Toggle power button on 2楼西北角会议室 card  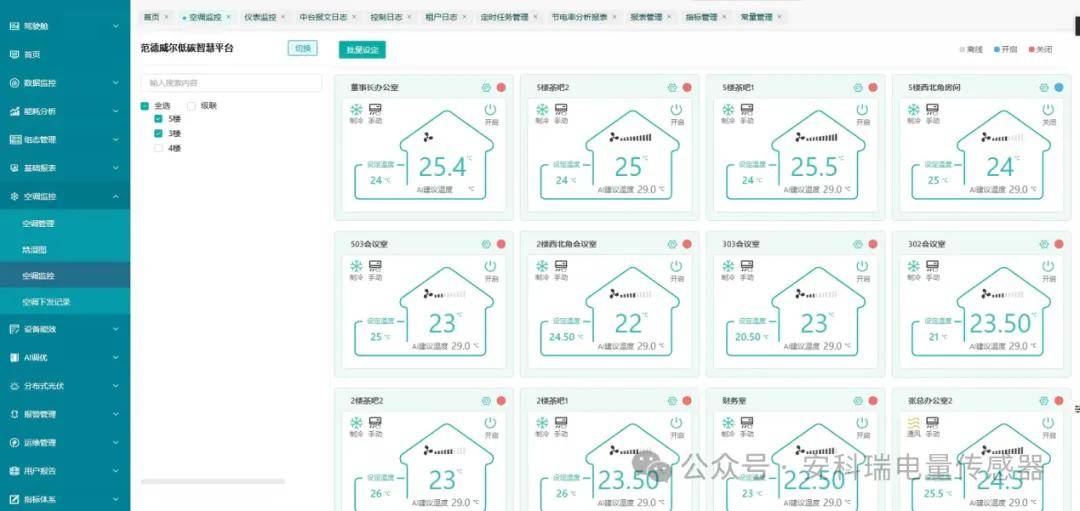click(x=676, y=266)
